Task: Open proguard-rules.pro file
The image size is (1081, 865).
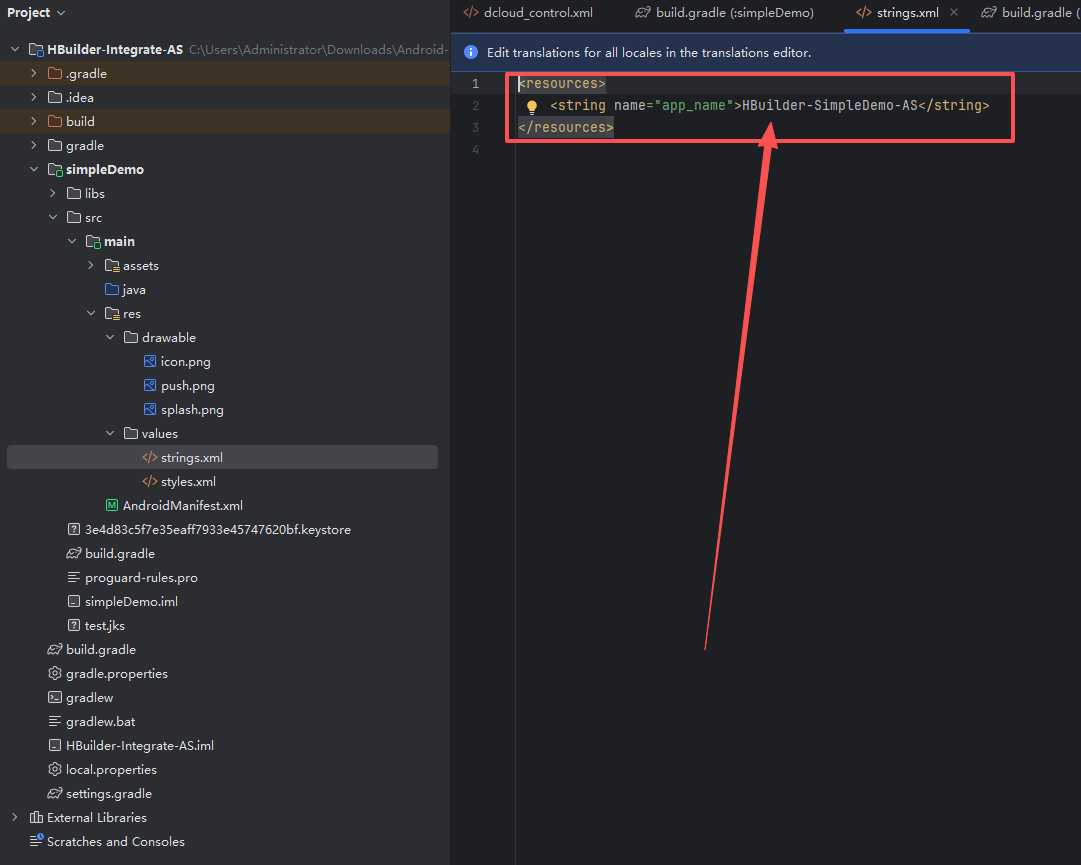Action: coord(141,578)
